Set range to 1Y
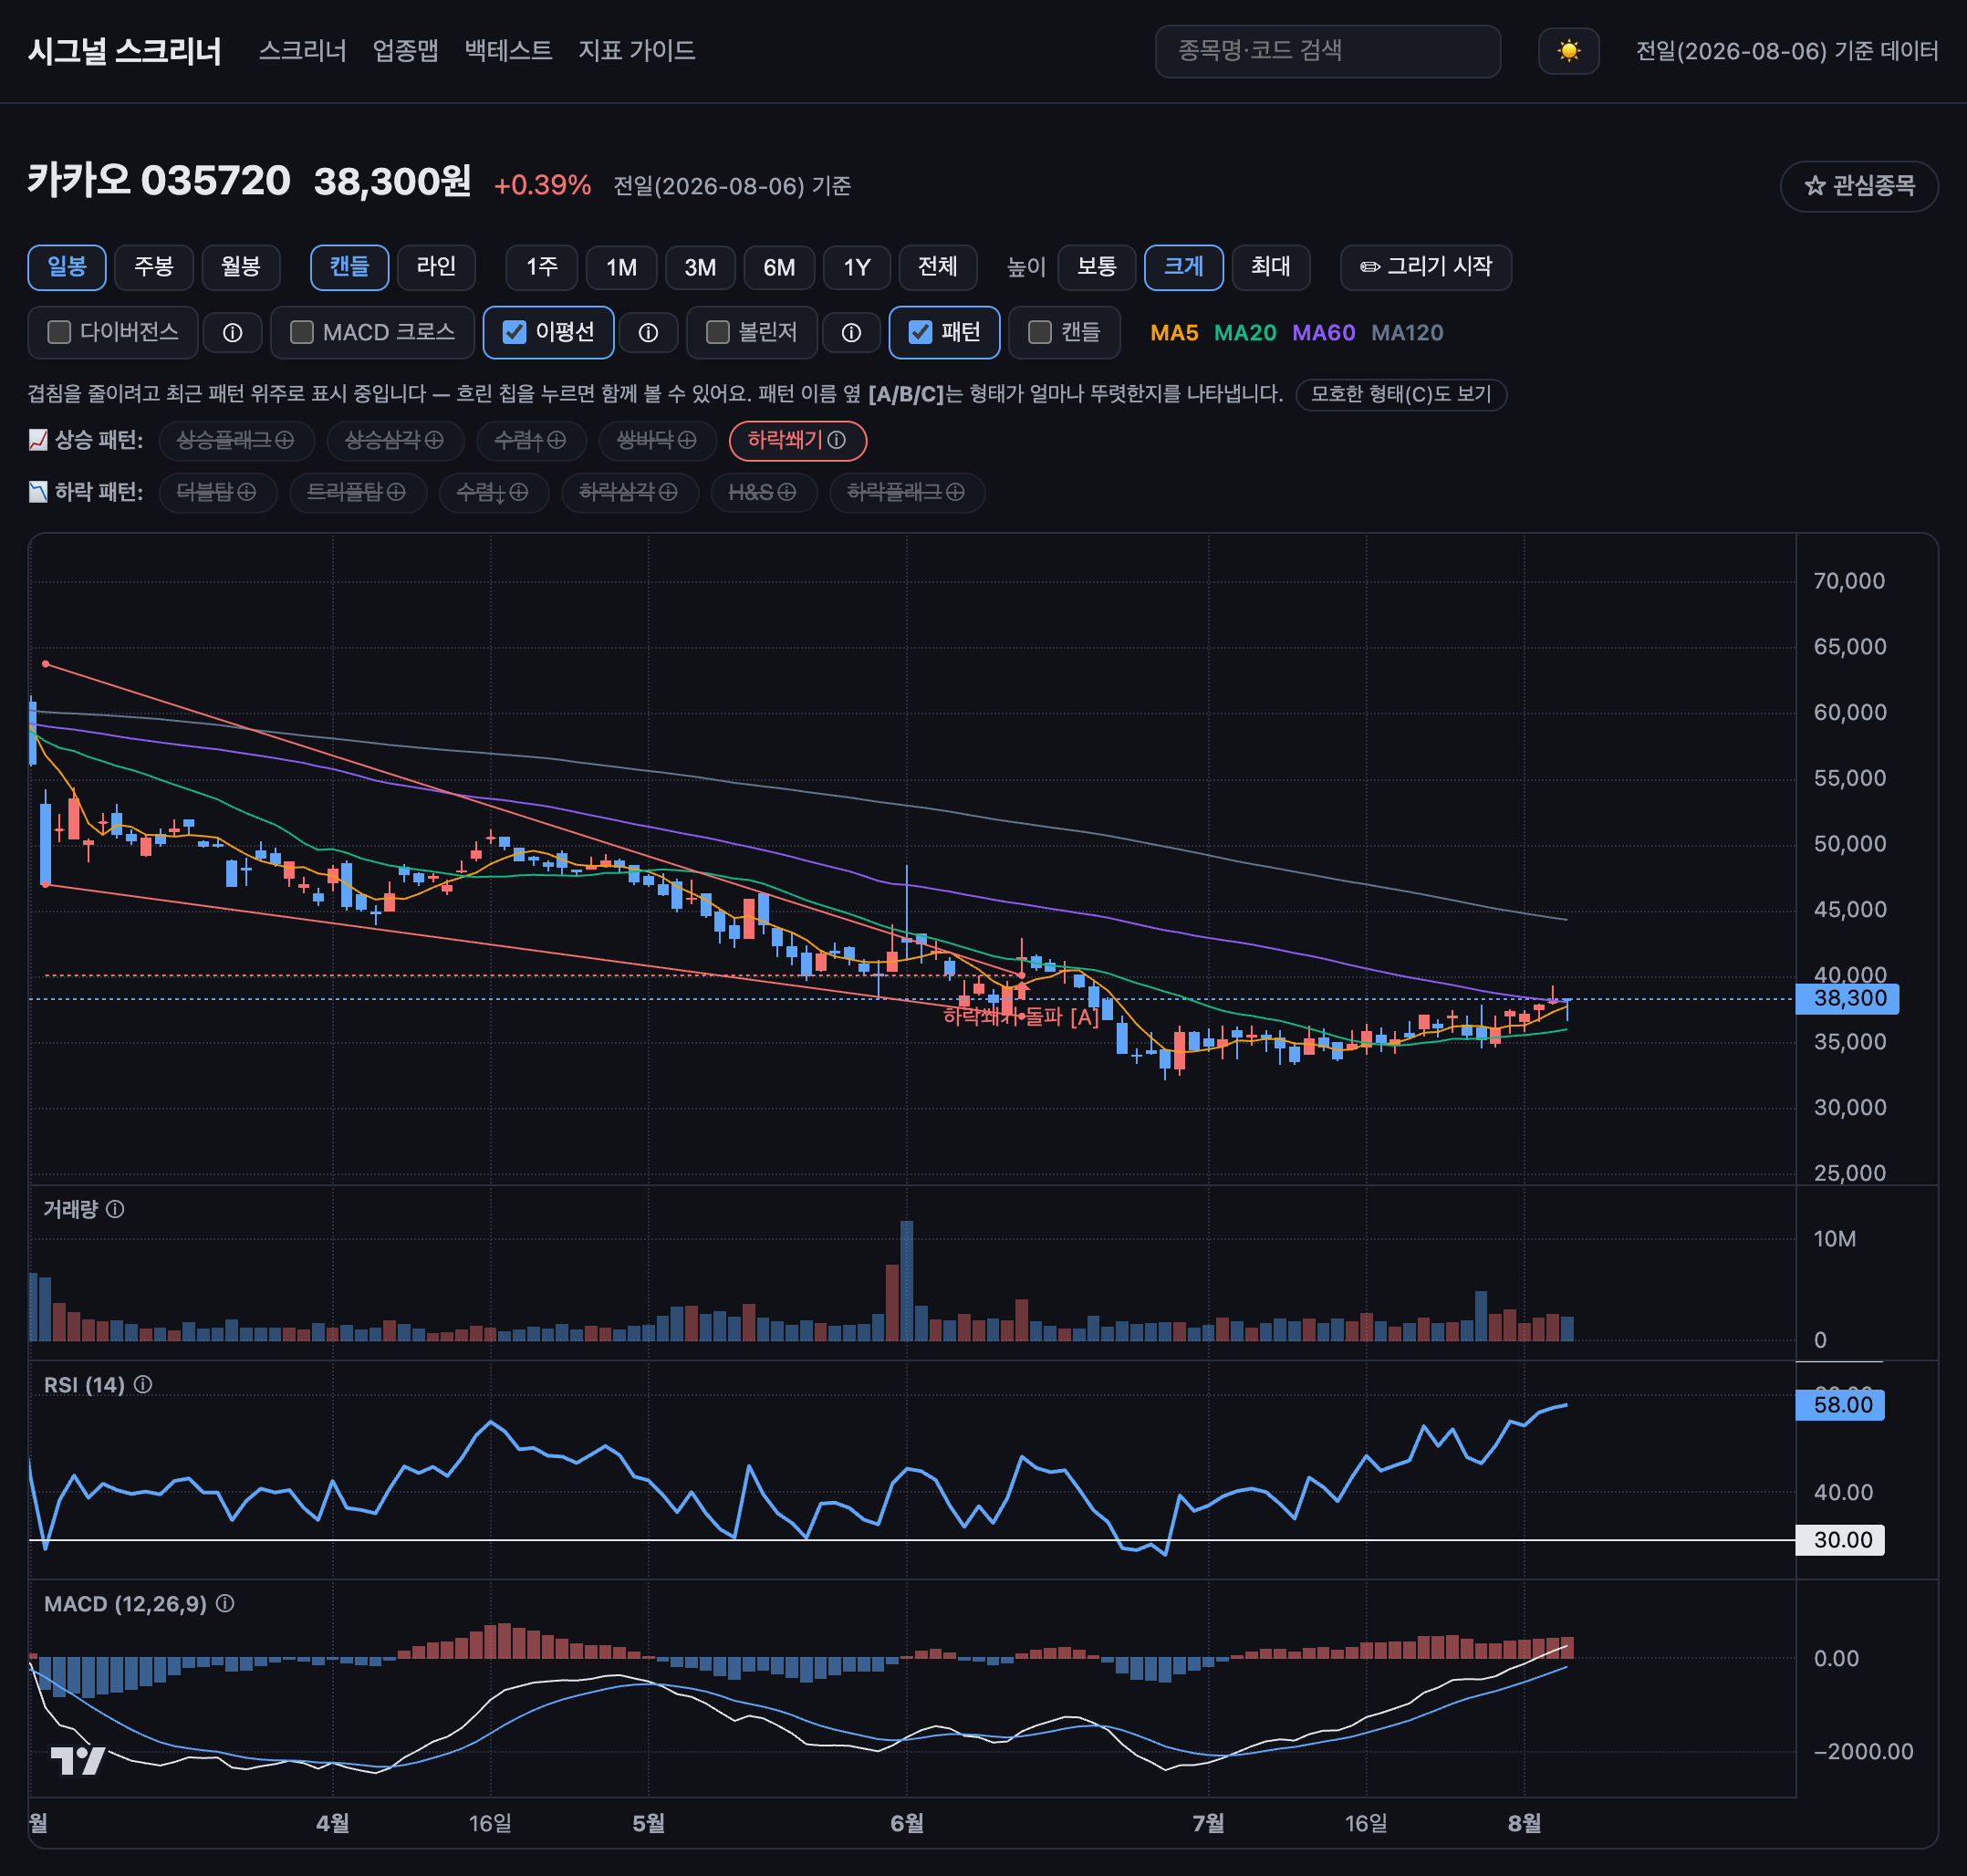 click(857, 267)
